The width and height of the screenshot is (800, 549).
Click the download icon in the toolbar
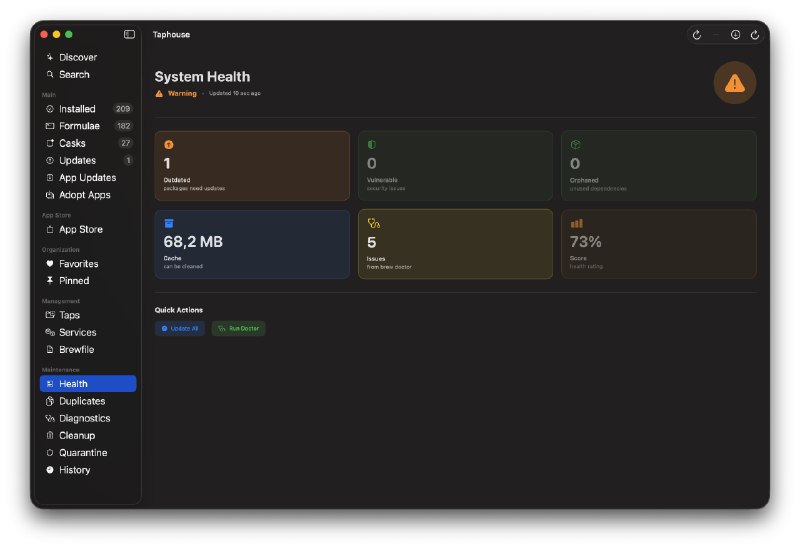(735, 35)
